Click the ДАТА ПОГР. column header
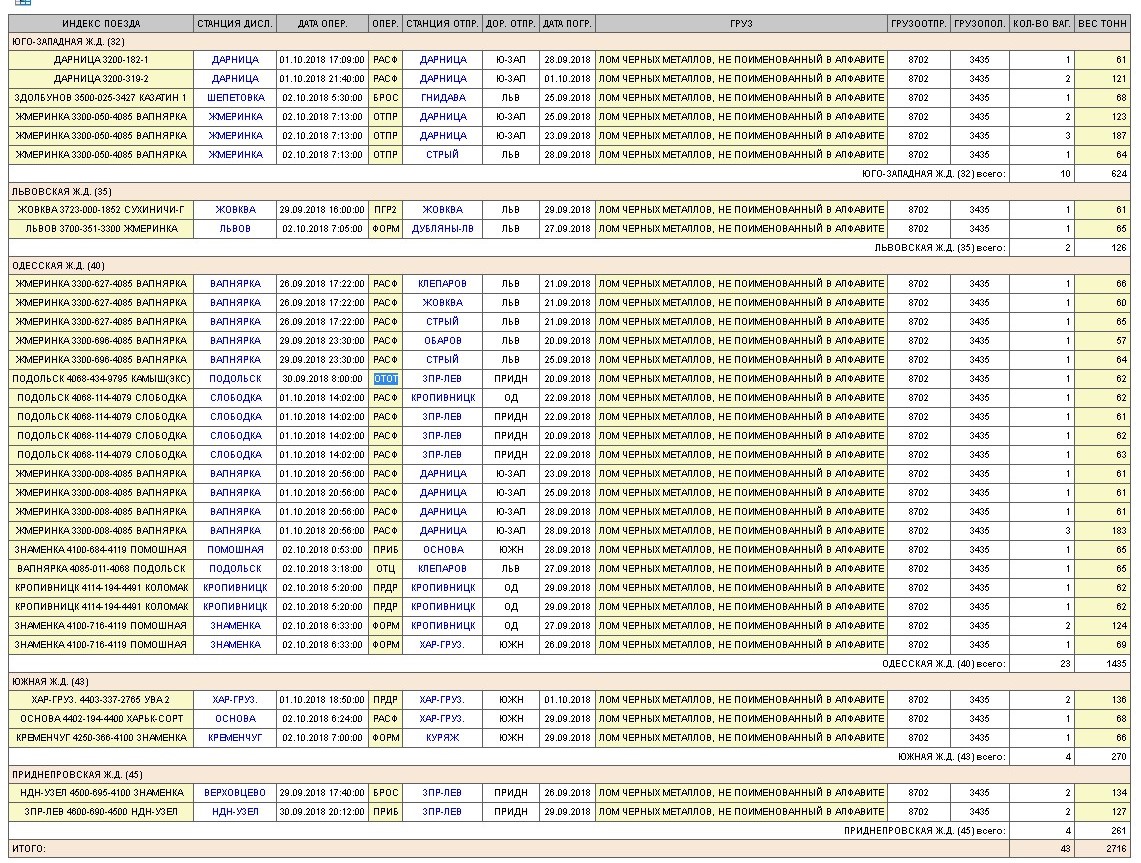1141x863 pixels. point(568,23)
